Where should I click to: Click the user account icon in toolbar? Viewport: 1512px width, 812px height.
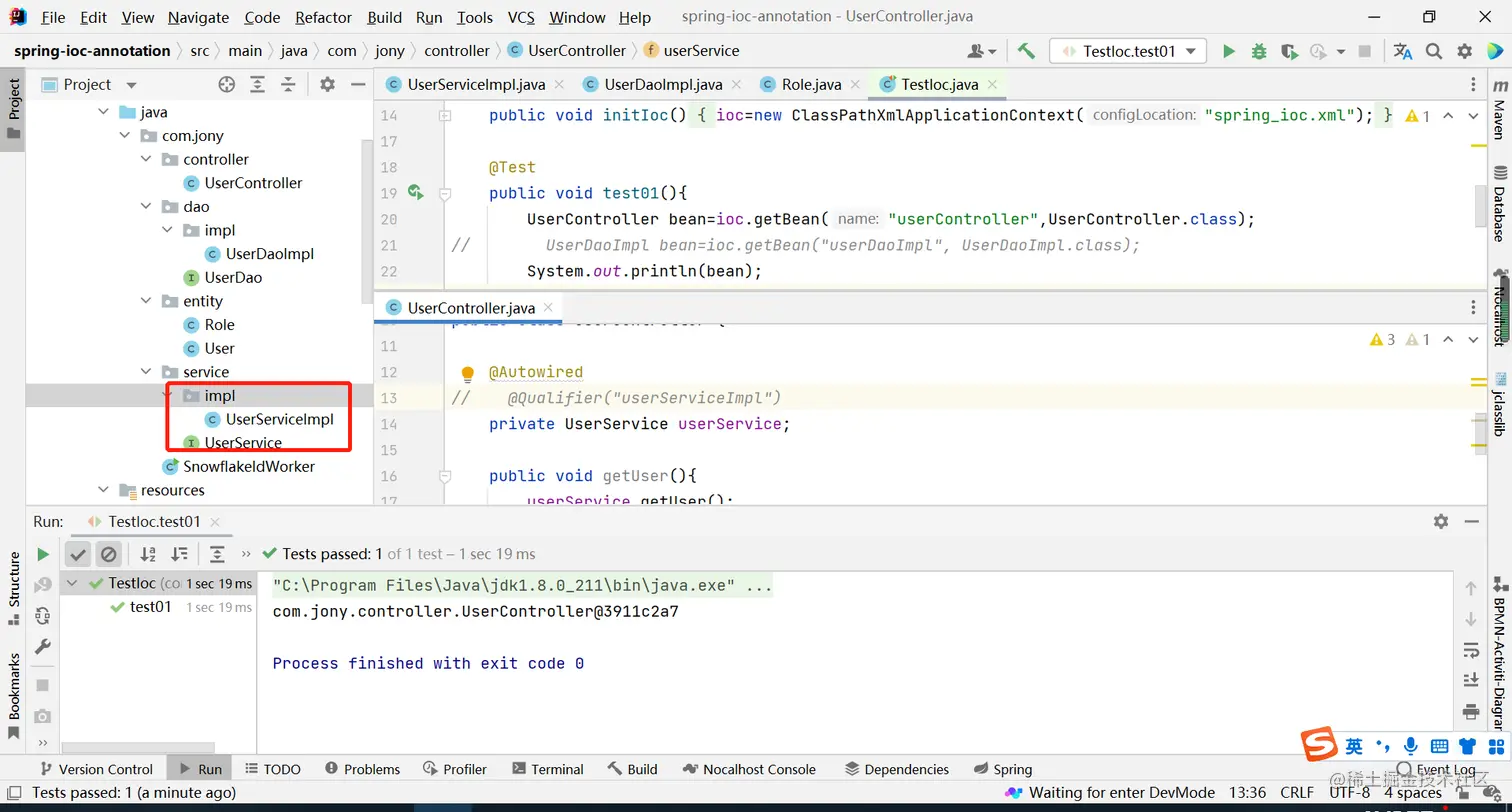tap(982, 51)
